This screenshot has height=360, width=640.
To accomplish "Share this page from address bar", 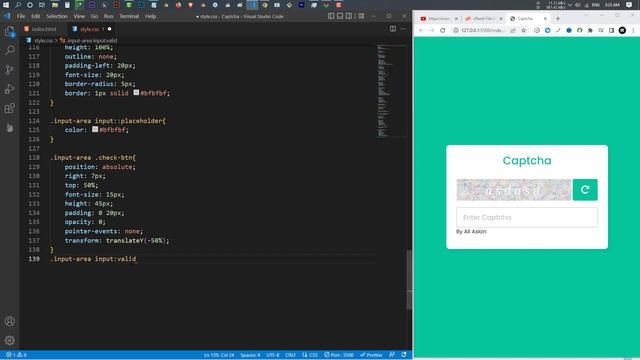I will coord(513,31).
